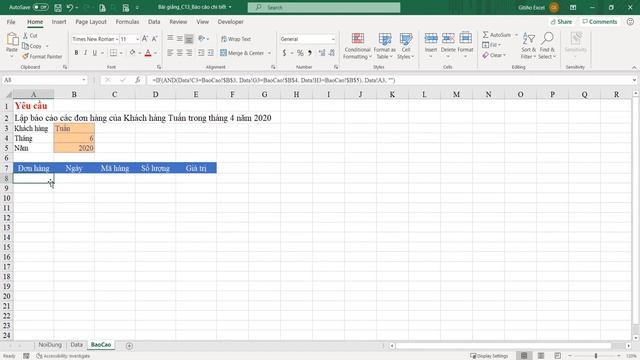This screenshot has height=360, width=640.
Task: Click the Delete cells icon
Action: click(x=448, y=38)
